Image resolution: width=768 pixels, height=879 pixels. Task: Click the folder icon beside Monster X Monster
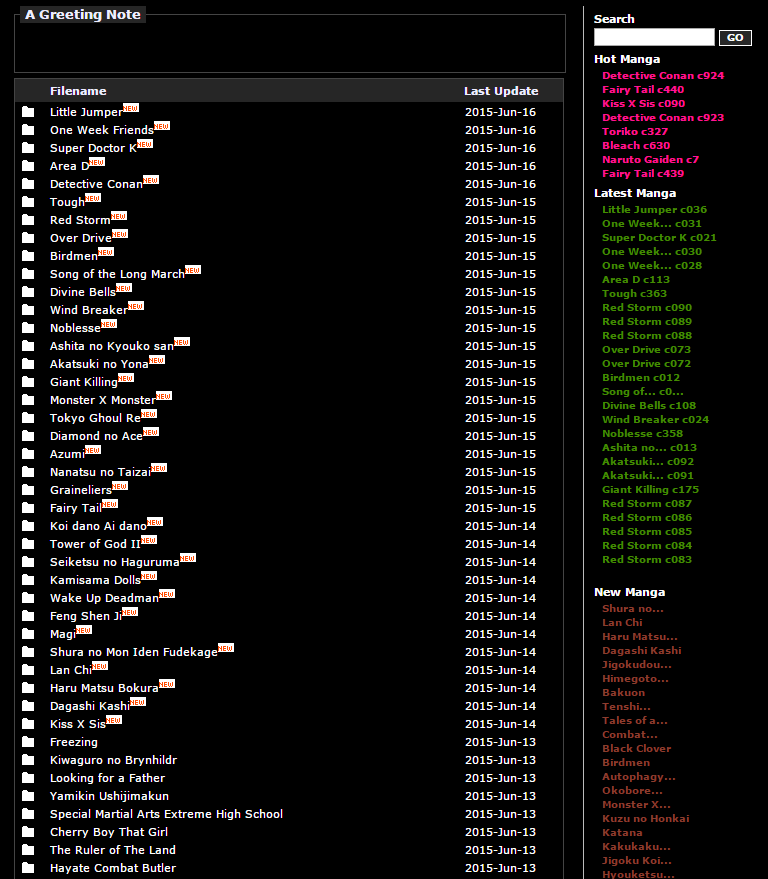pyautogui.click(x=28, y=400)
